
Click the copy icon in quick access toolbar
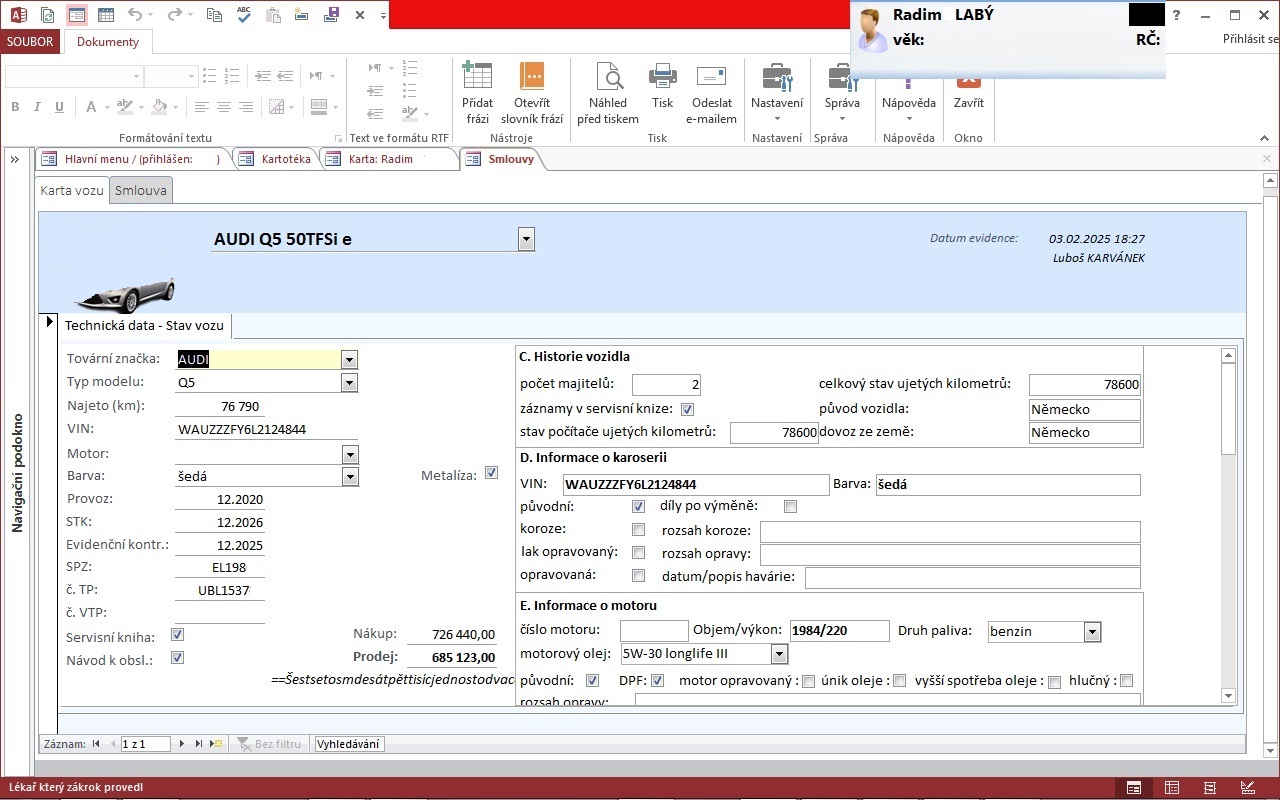point(214,15)
